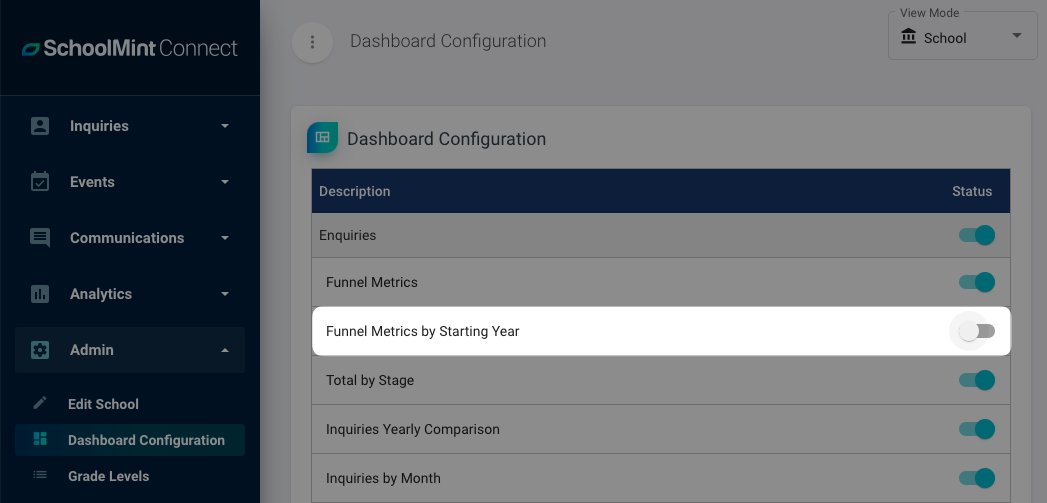The height and width of the screenshot is (503, 1047).
Task: Click the Analytics bar chart icon
Action: (40, 294)
